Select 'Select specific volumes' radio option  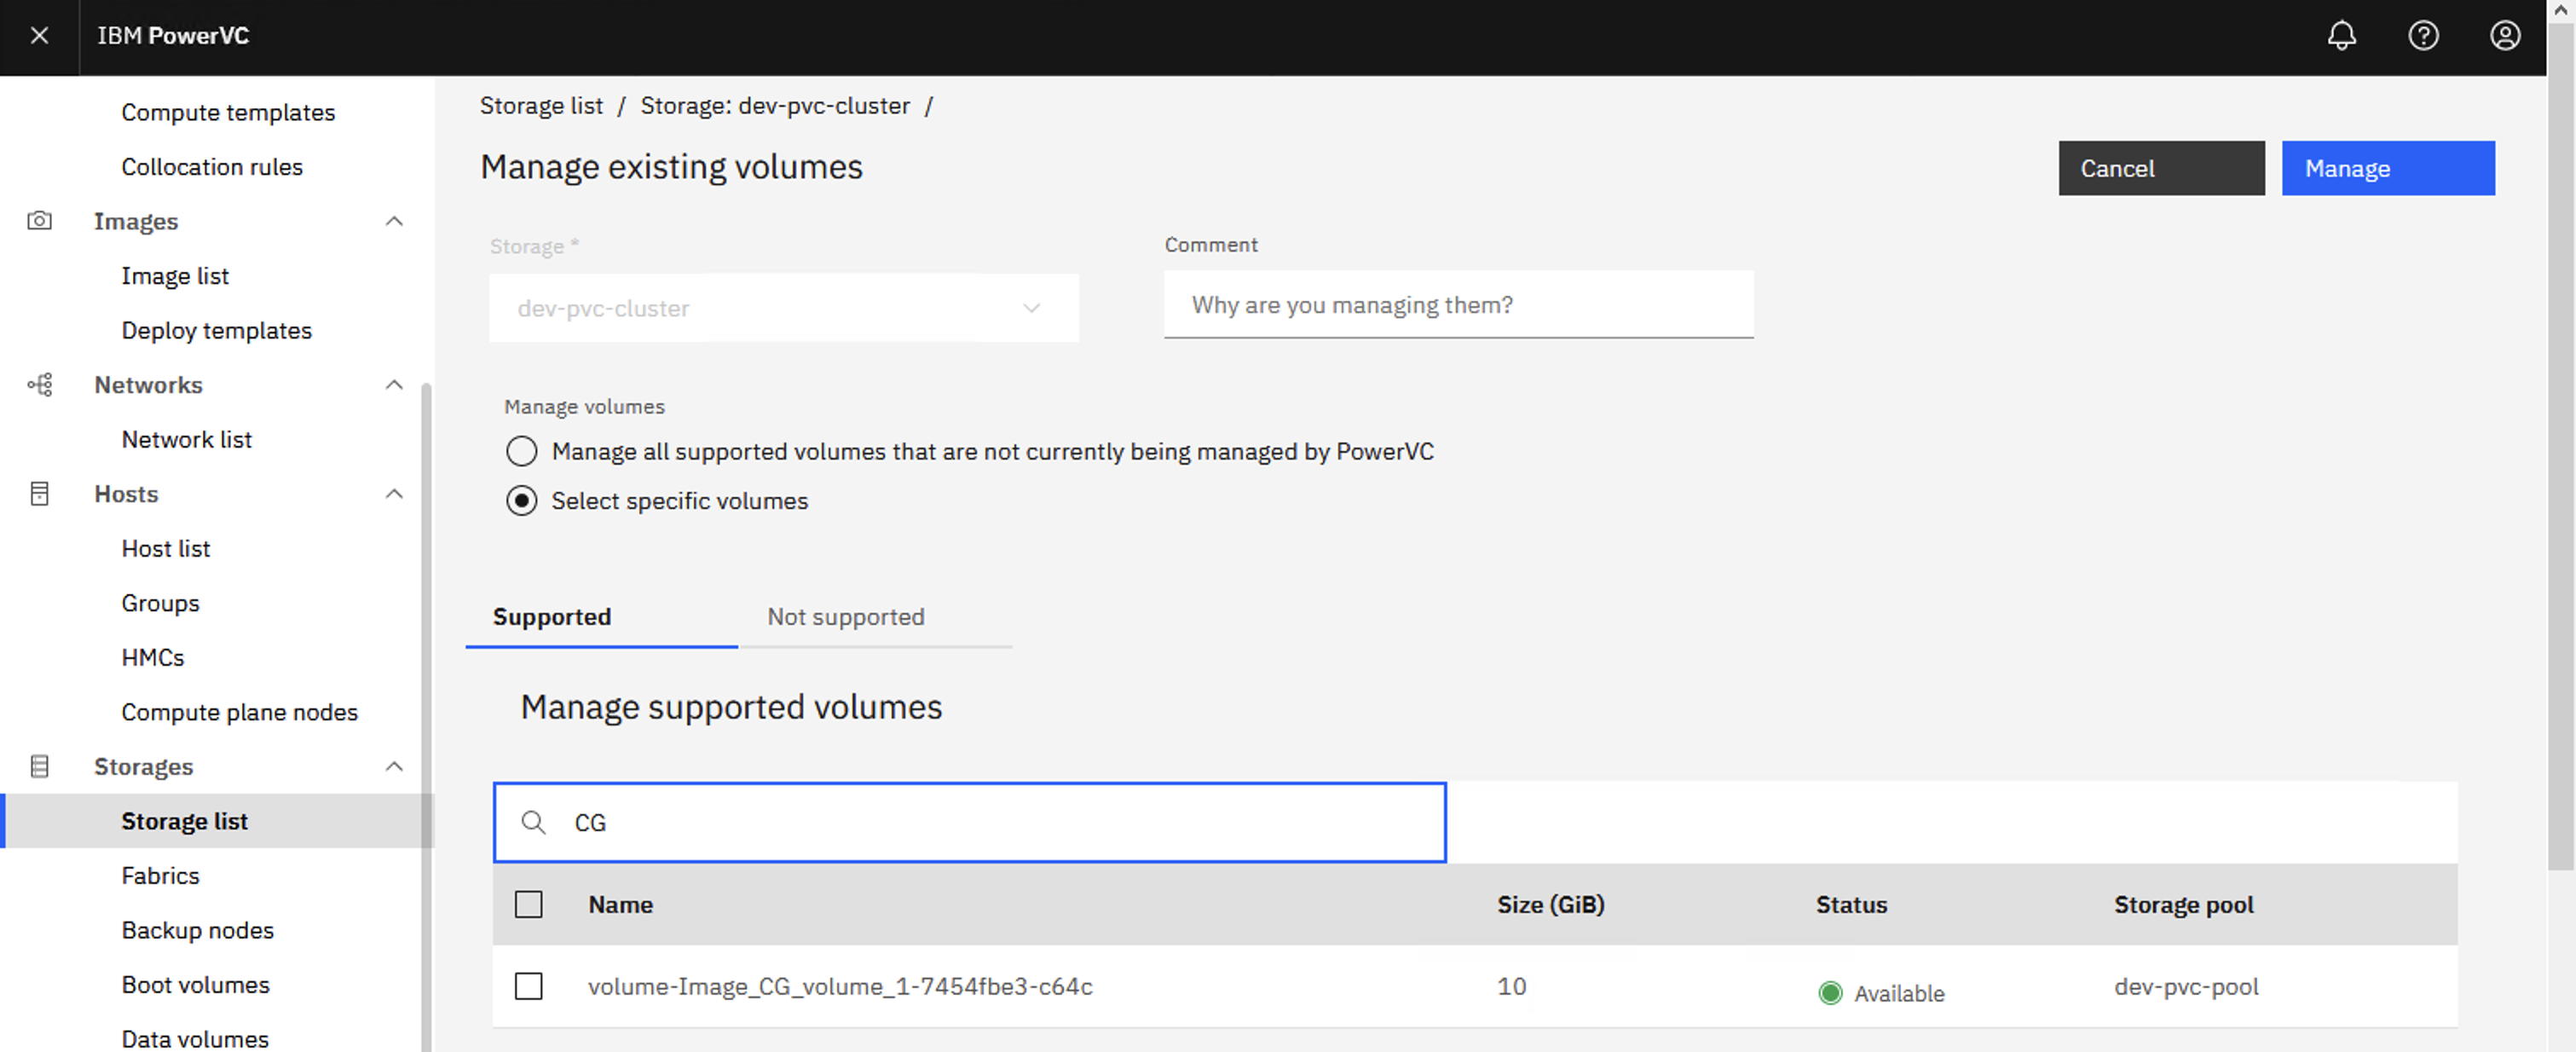pyautogui.click(x=521, y=501)
